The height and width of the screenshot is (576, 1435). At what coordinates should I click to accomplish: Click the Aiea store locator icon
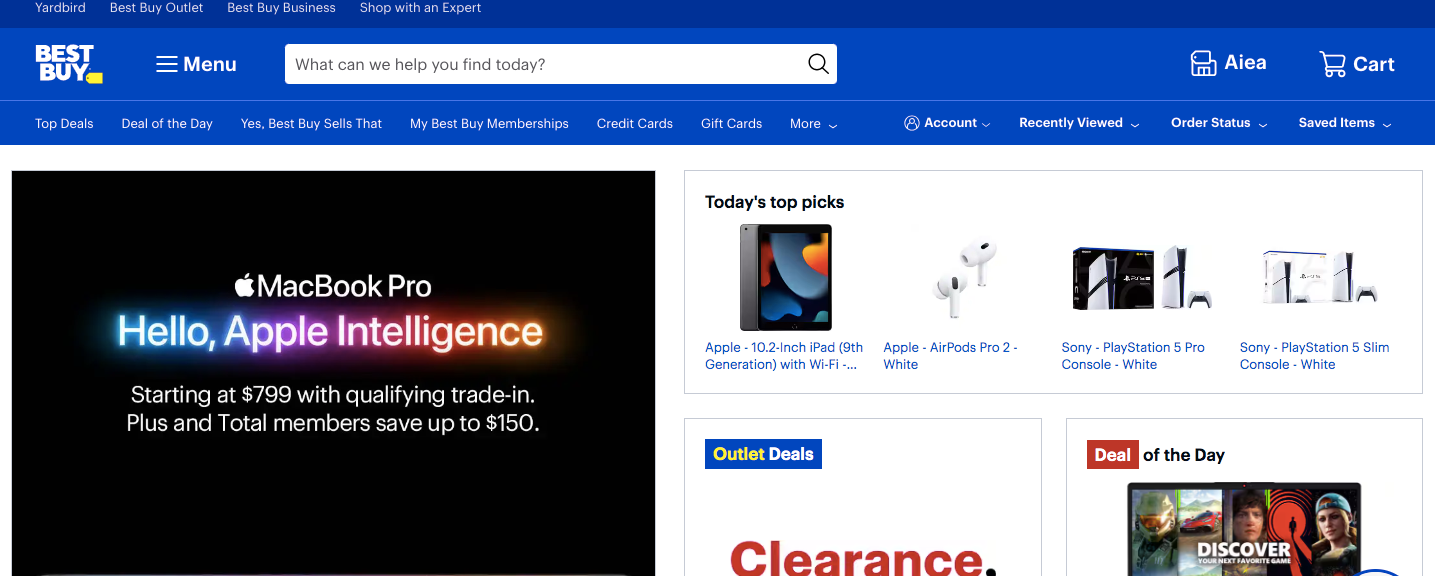point(1203,63)
